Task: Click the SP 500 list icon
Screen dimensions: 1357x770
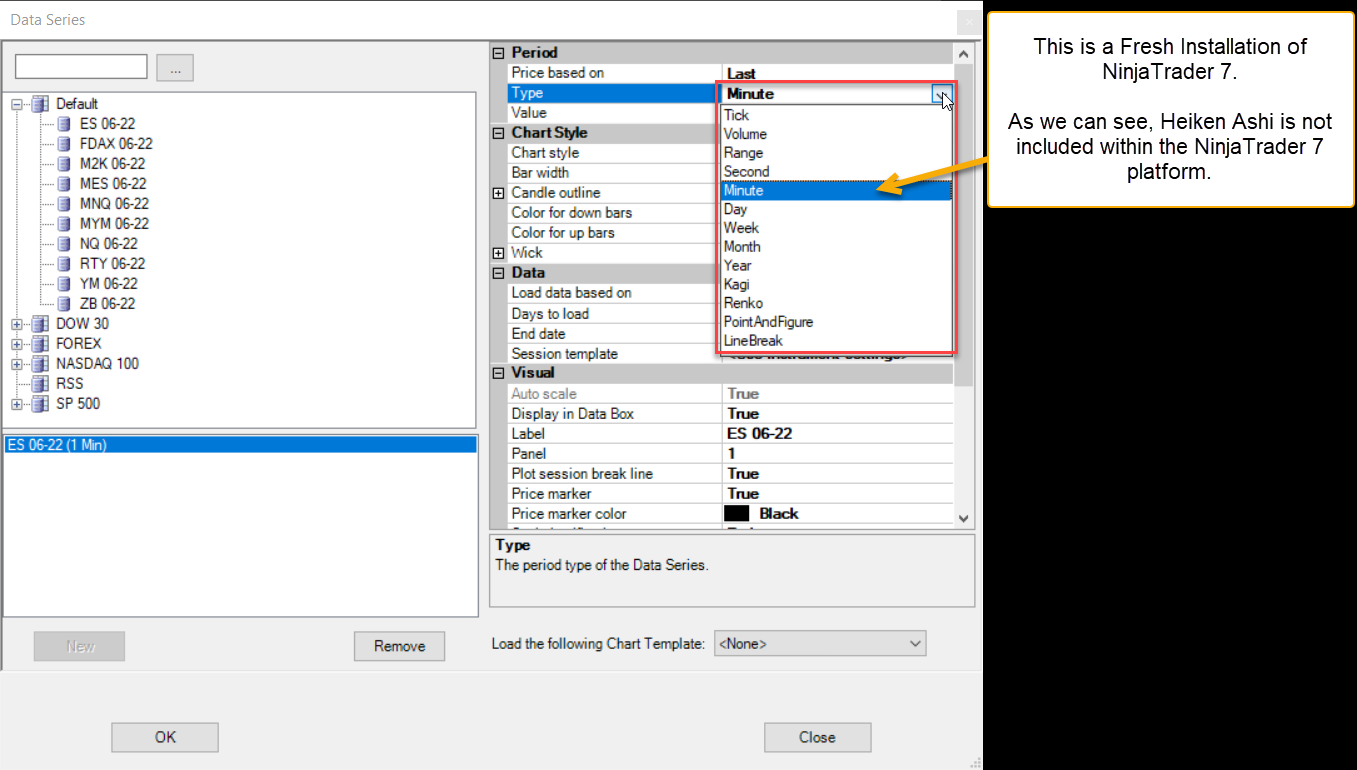Action: (40, 404)
